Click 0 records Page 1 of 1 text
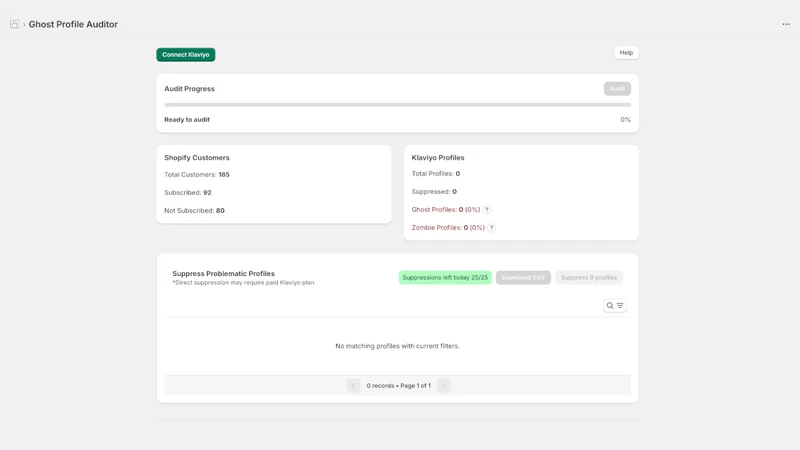The height and width of the screenshot is (450, 800). point(398,386)
